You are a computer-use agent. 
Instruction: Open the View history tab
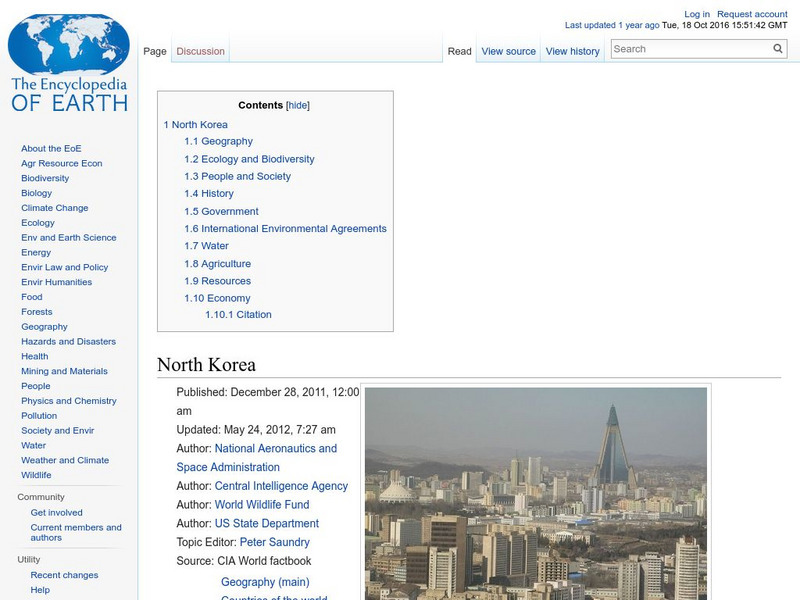coord(572,50)
